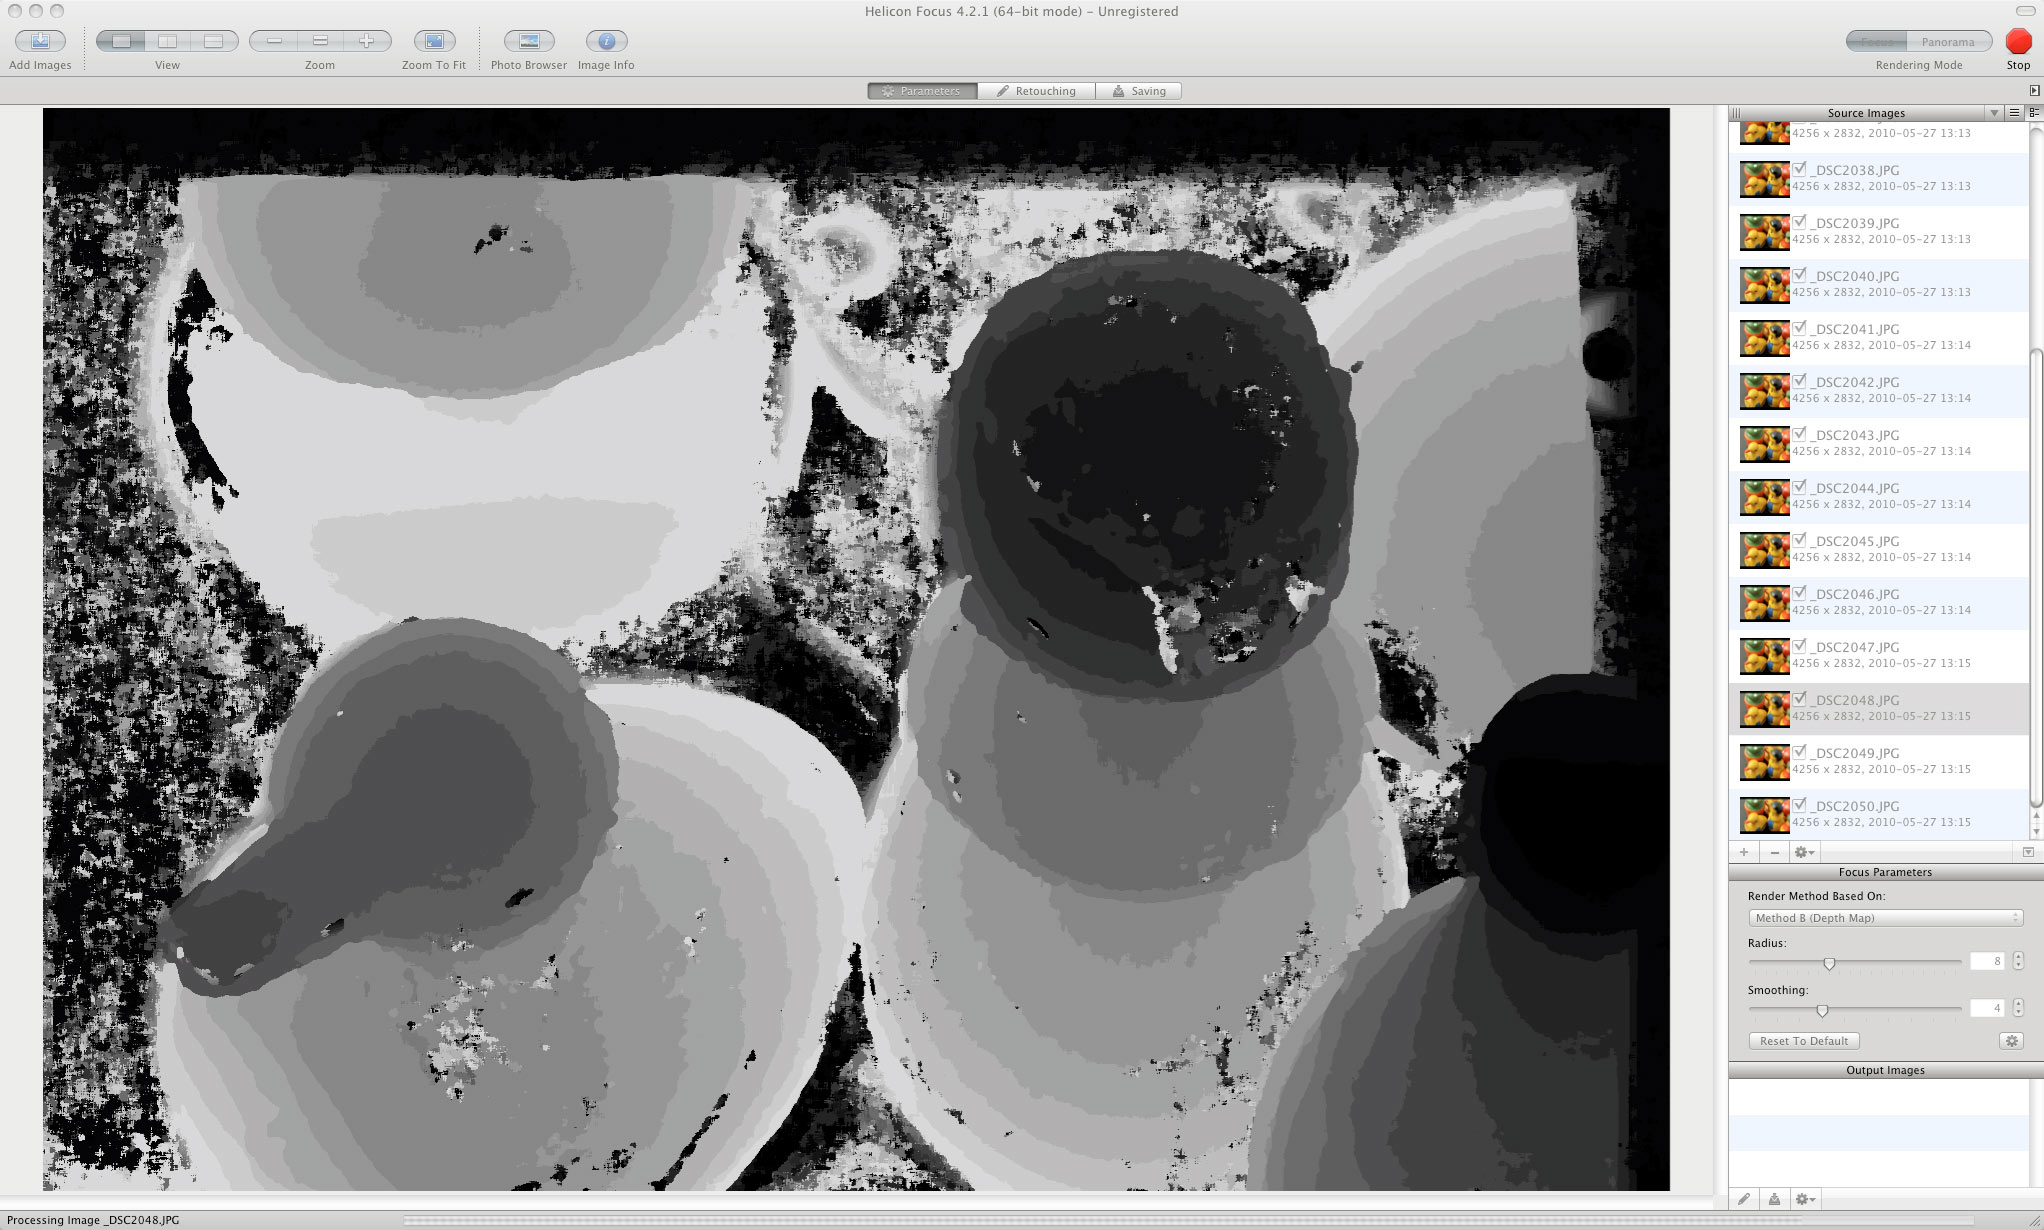Screen dimensions: 2044x1230
Task: Click the Zoom actual-size equals icon
Action: (x=320, y=41)
